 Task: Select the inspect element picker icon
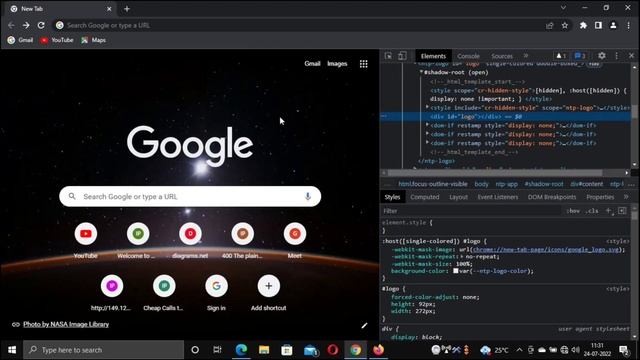tap(388, 56)
